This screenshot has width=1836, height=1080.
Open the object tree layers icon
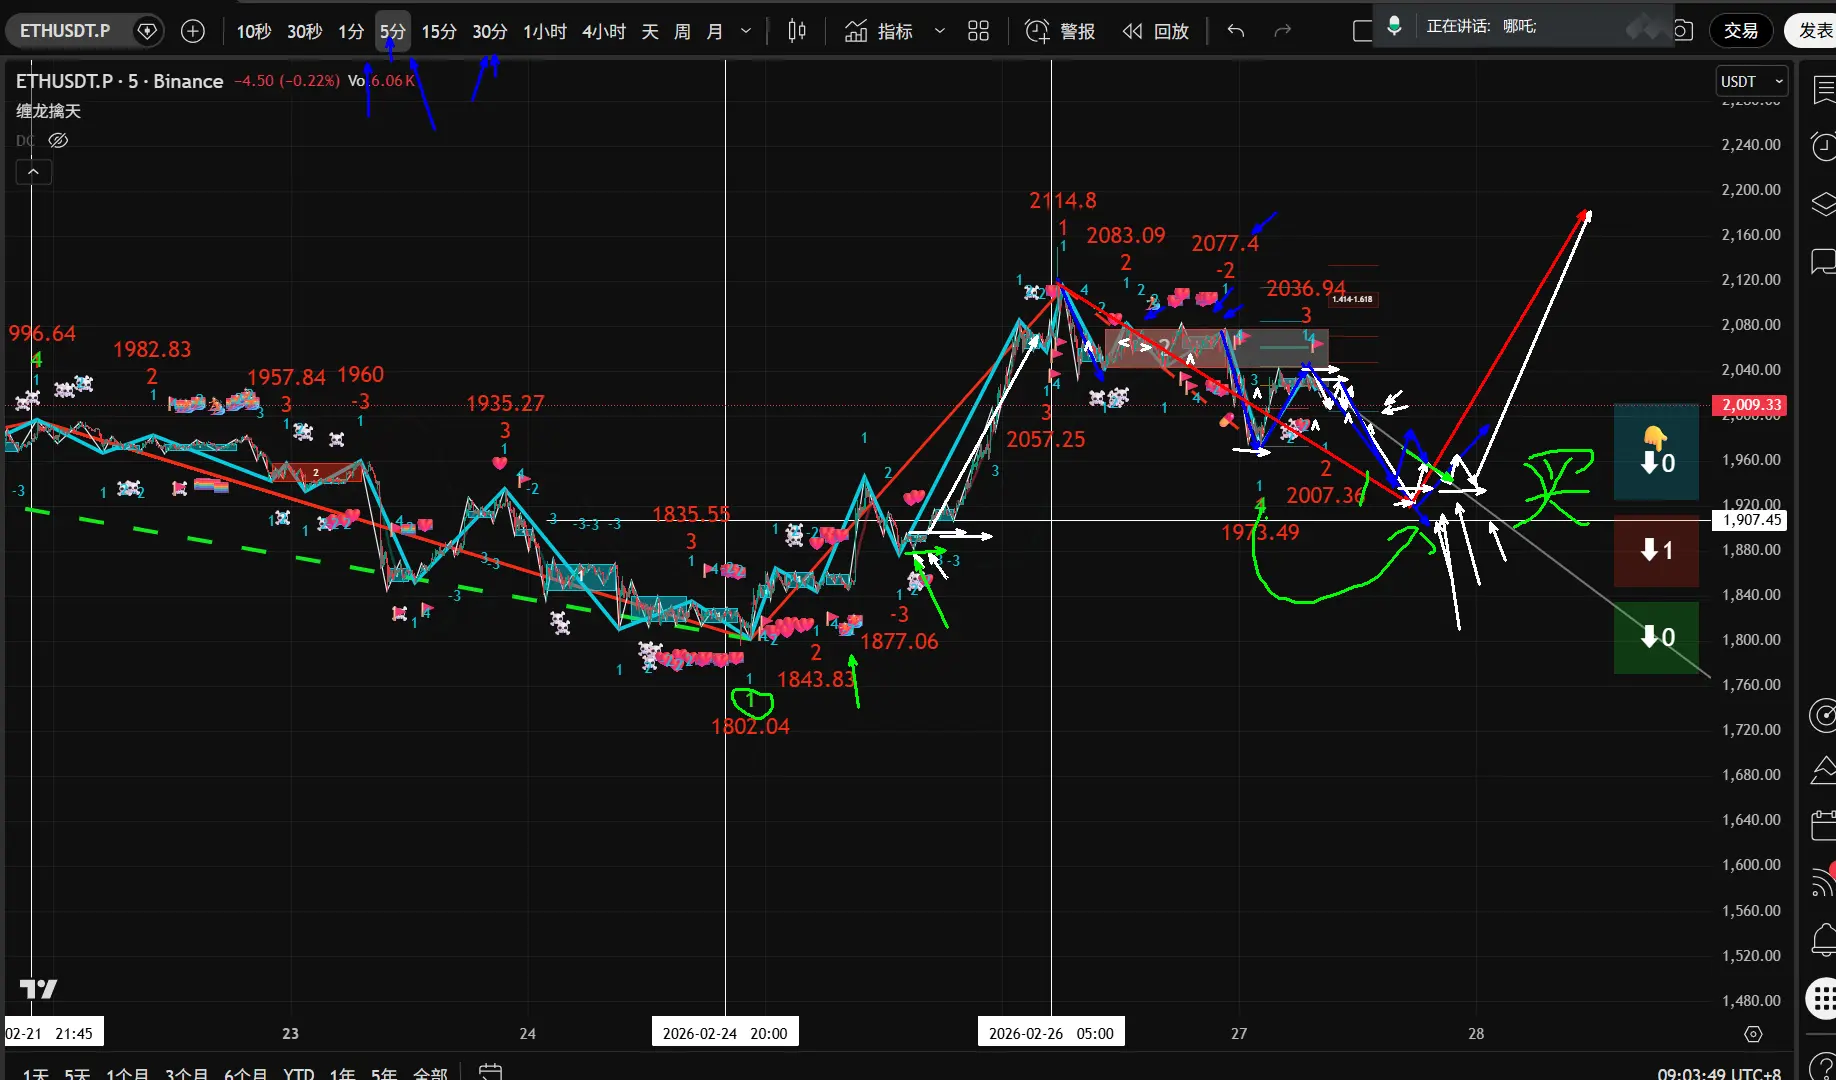pyautogui.click(x=1823, y=205)
